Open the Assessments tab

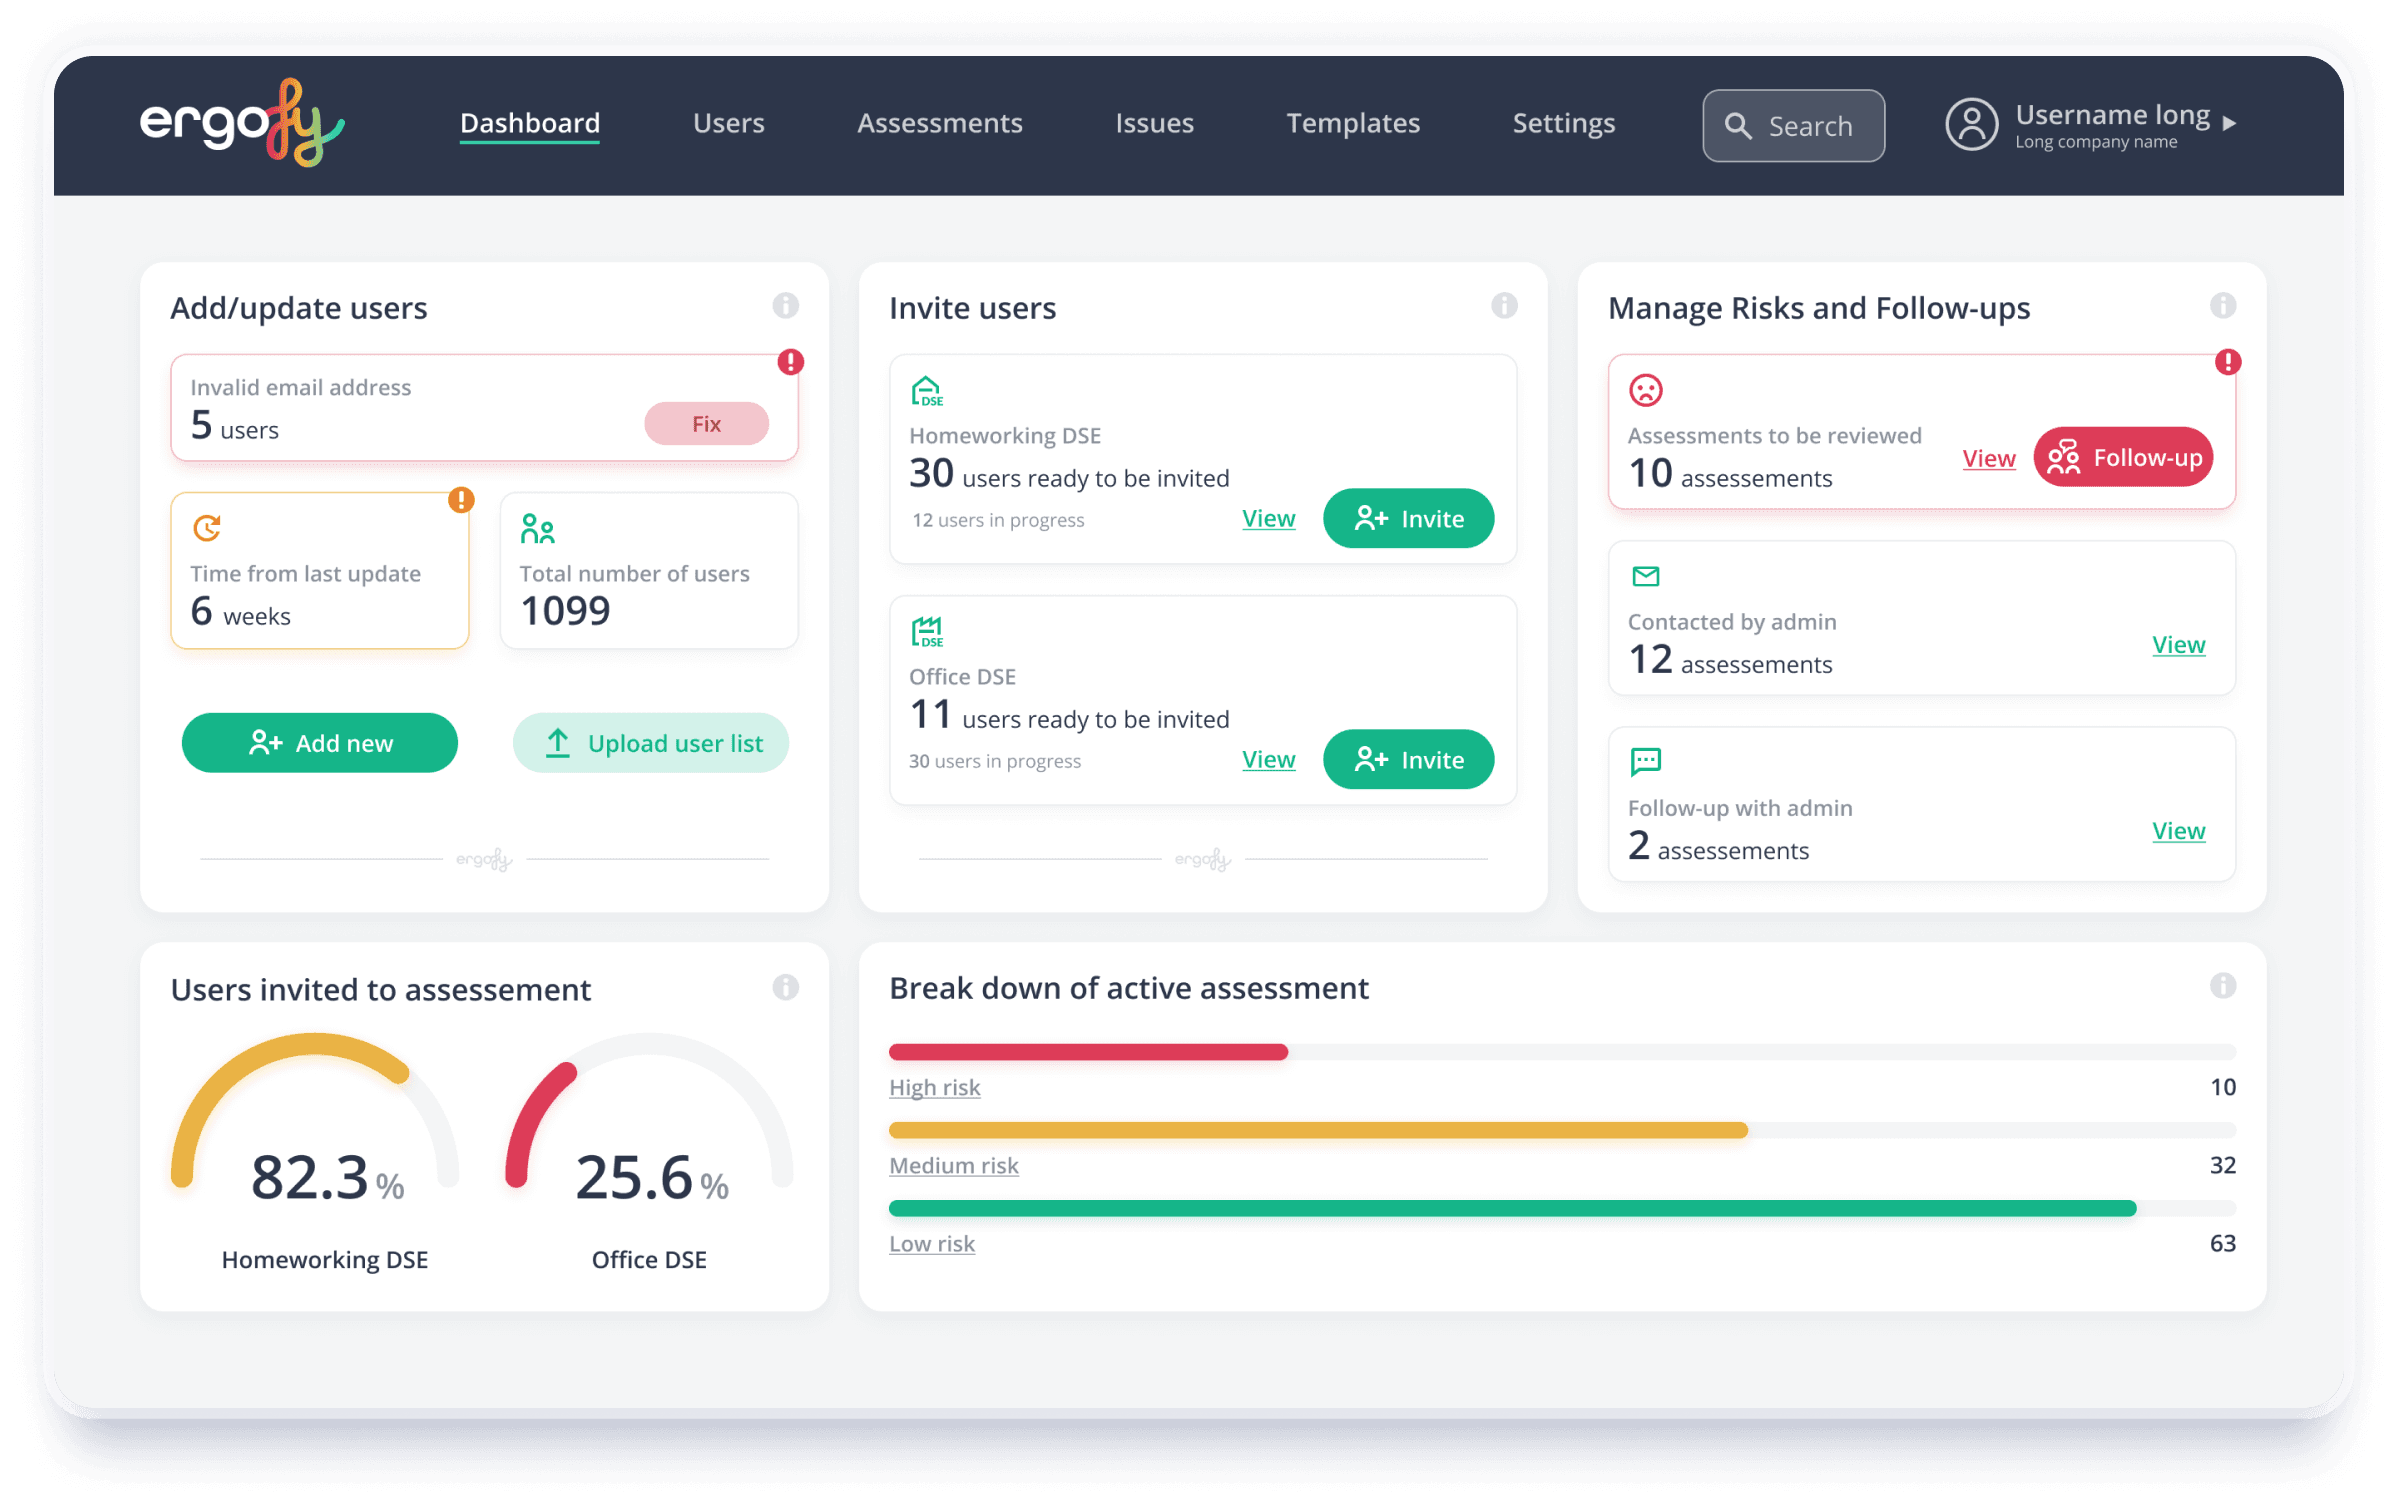(939, 123)
